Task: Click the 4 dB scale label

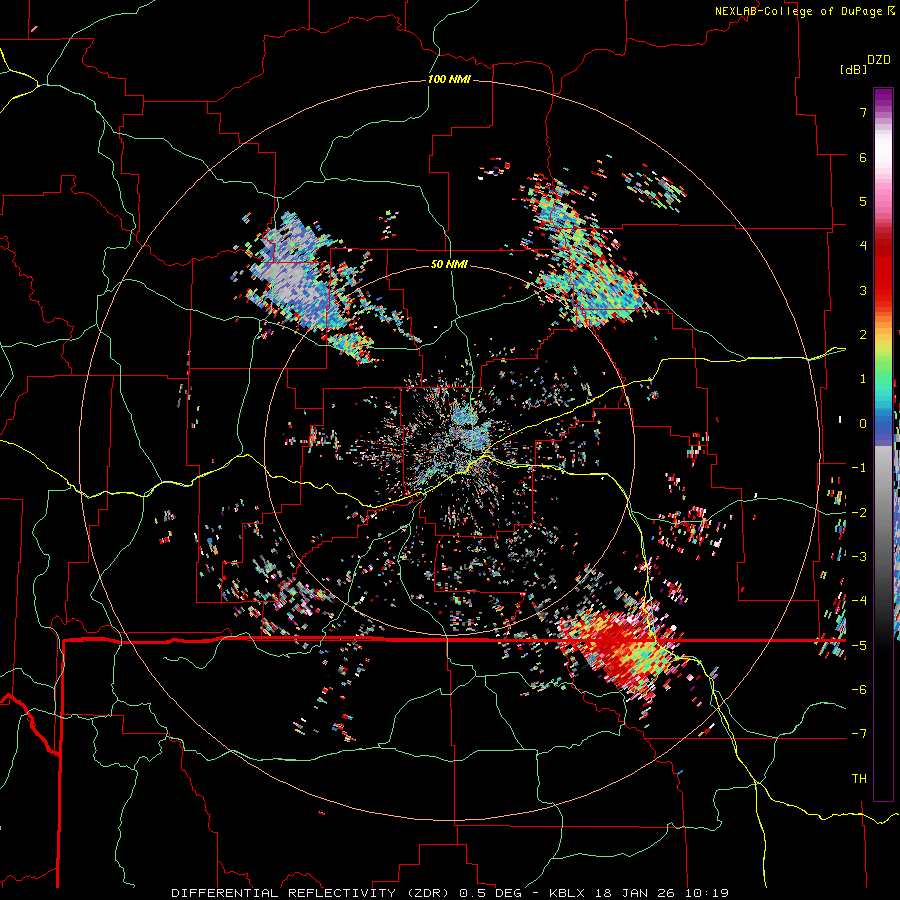Action: coord(863,246)
